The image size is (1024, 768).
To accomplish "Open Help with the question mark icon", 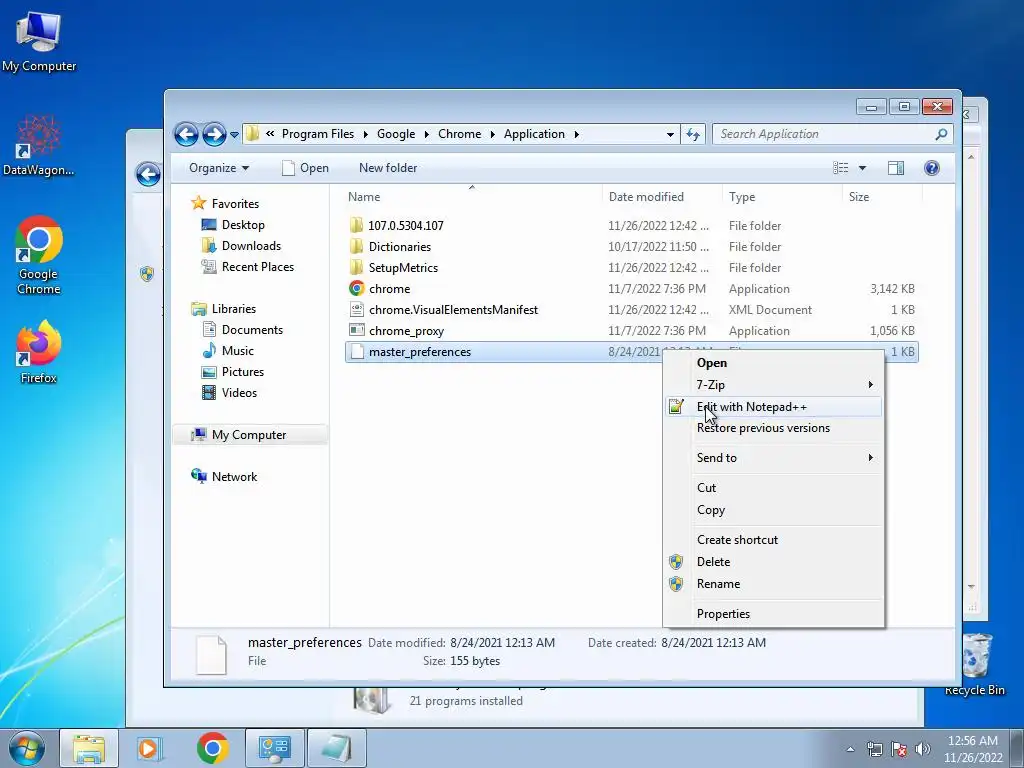I will pos(932,168).
